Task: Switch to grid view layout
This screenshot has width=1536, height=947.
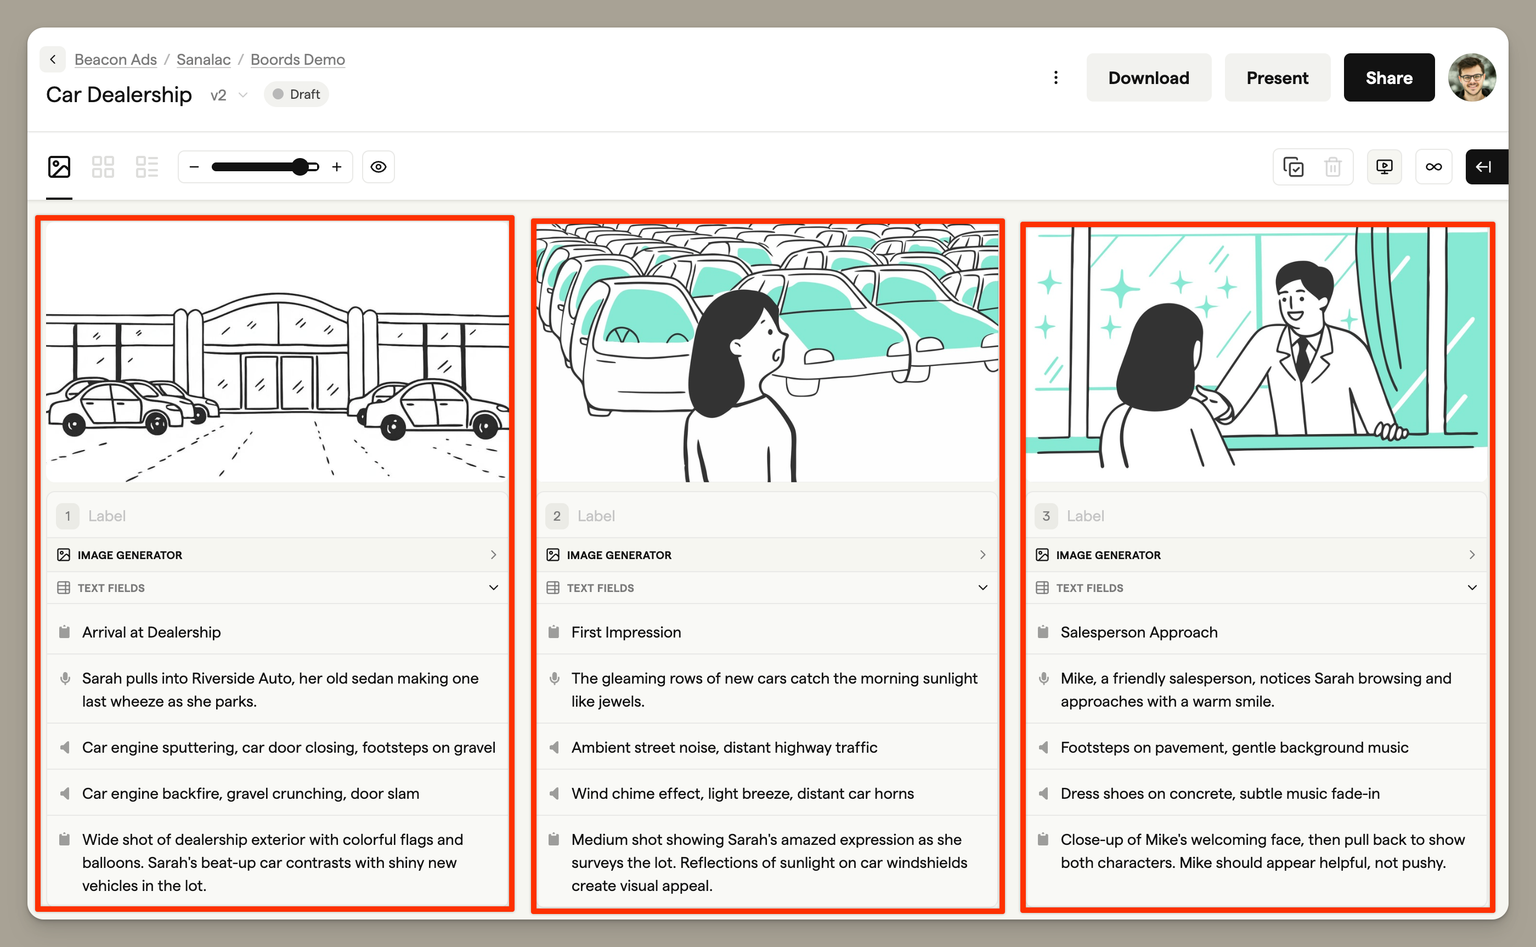Action: pyautogui.click(x=103, y=167)
